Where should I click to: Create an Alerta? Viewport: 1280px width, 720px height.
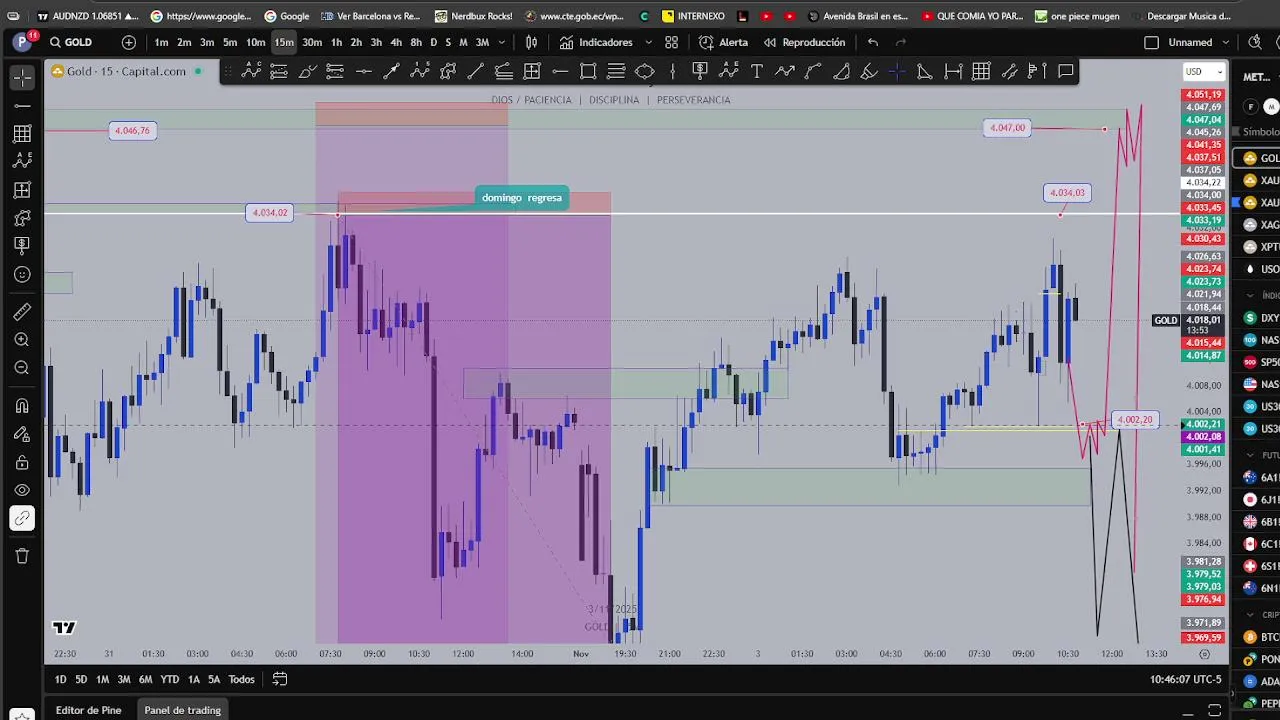(723, 42)
